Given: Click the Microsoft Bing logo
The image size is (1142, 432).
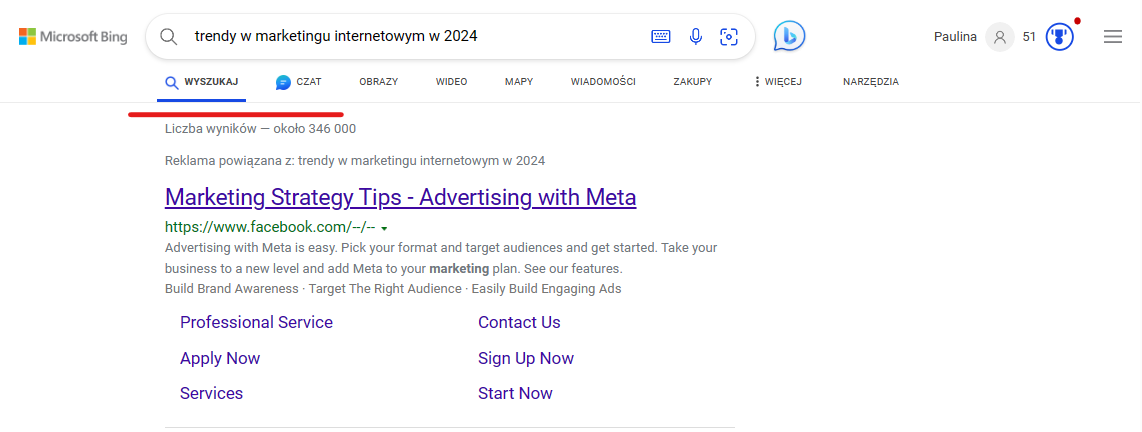Looking at the screenshot, I should (x=73, y=36).
